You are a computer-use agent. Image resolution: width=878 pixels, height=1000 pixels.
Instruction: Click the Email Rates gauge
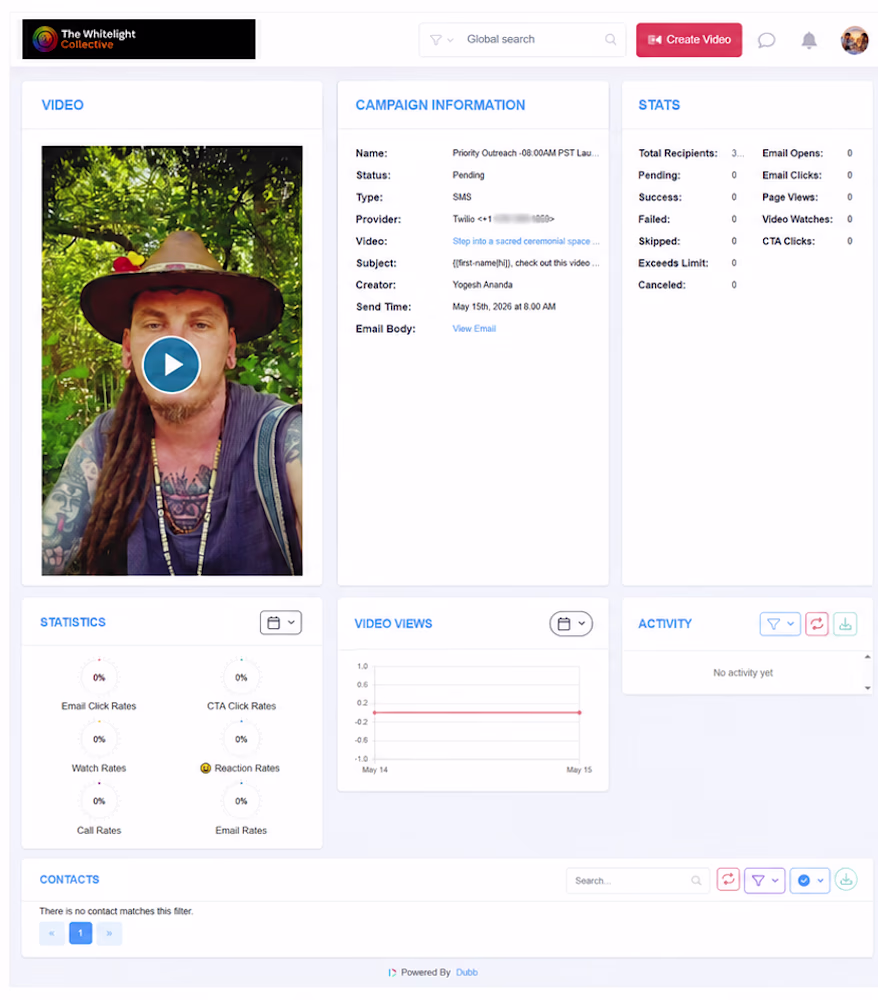[x=241, y=801]
